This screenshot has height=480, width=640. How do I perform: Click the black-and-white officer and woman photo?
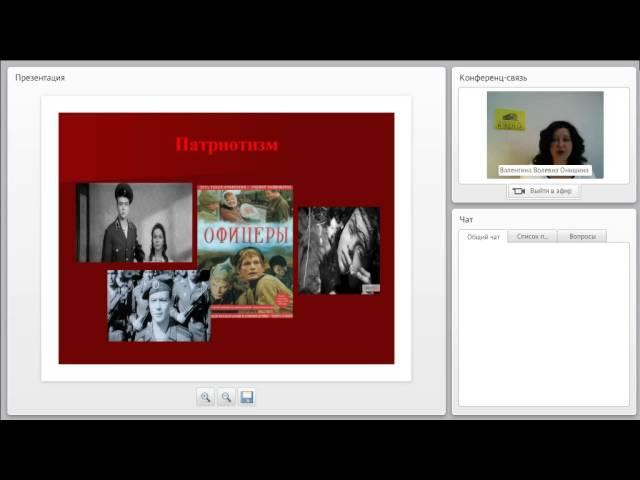click(134, 222)
